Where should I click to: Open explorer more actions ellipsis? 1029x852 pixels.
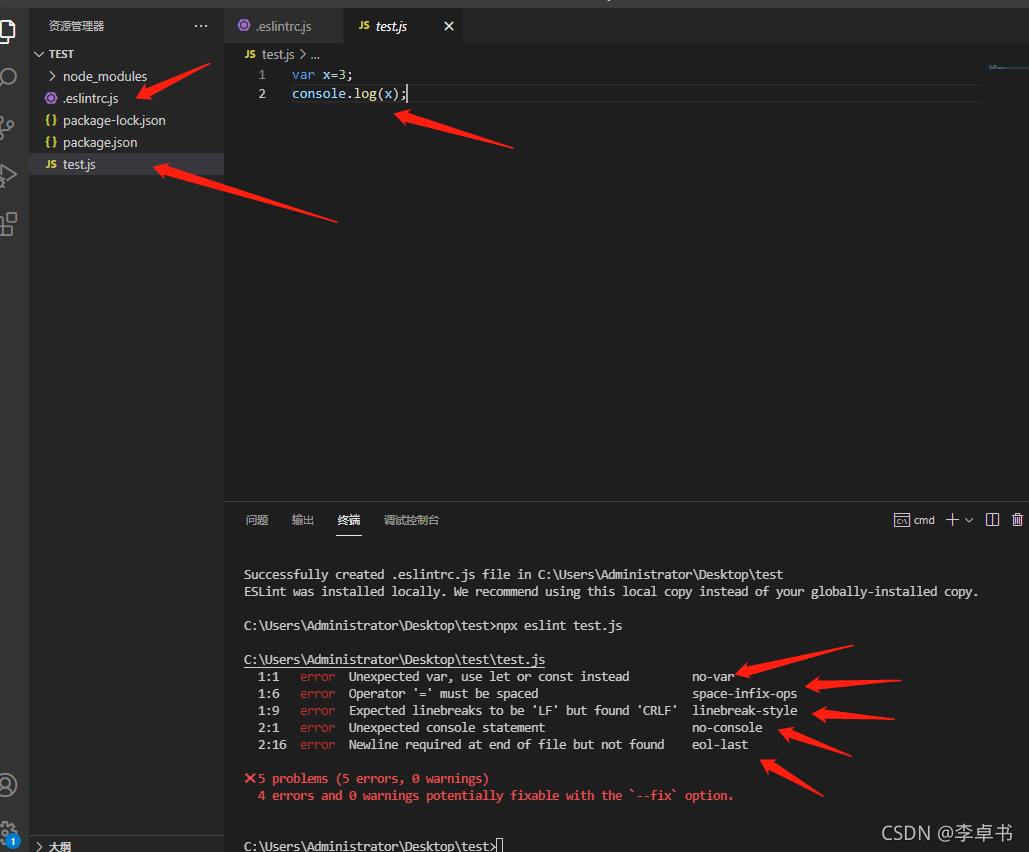[201, 26]
